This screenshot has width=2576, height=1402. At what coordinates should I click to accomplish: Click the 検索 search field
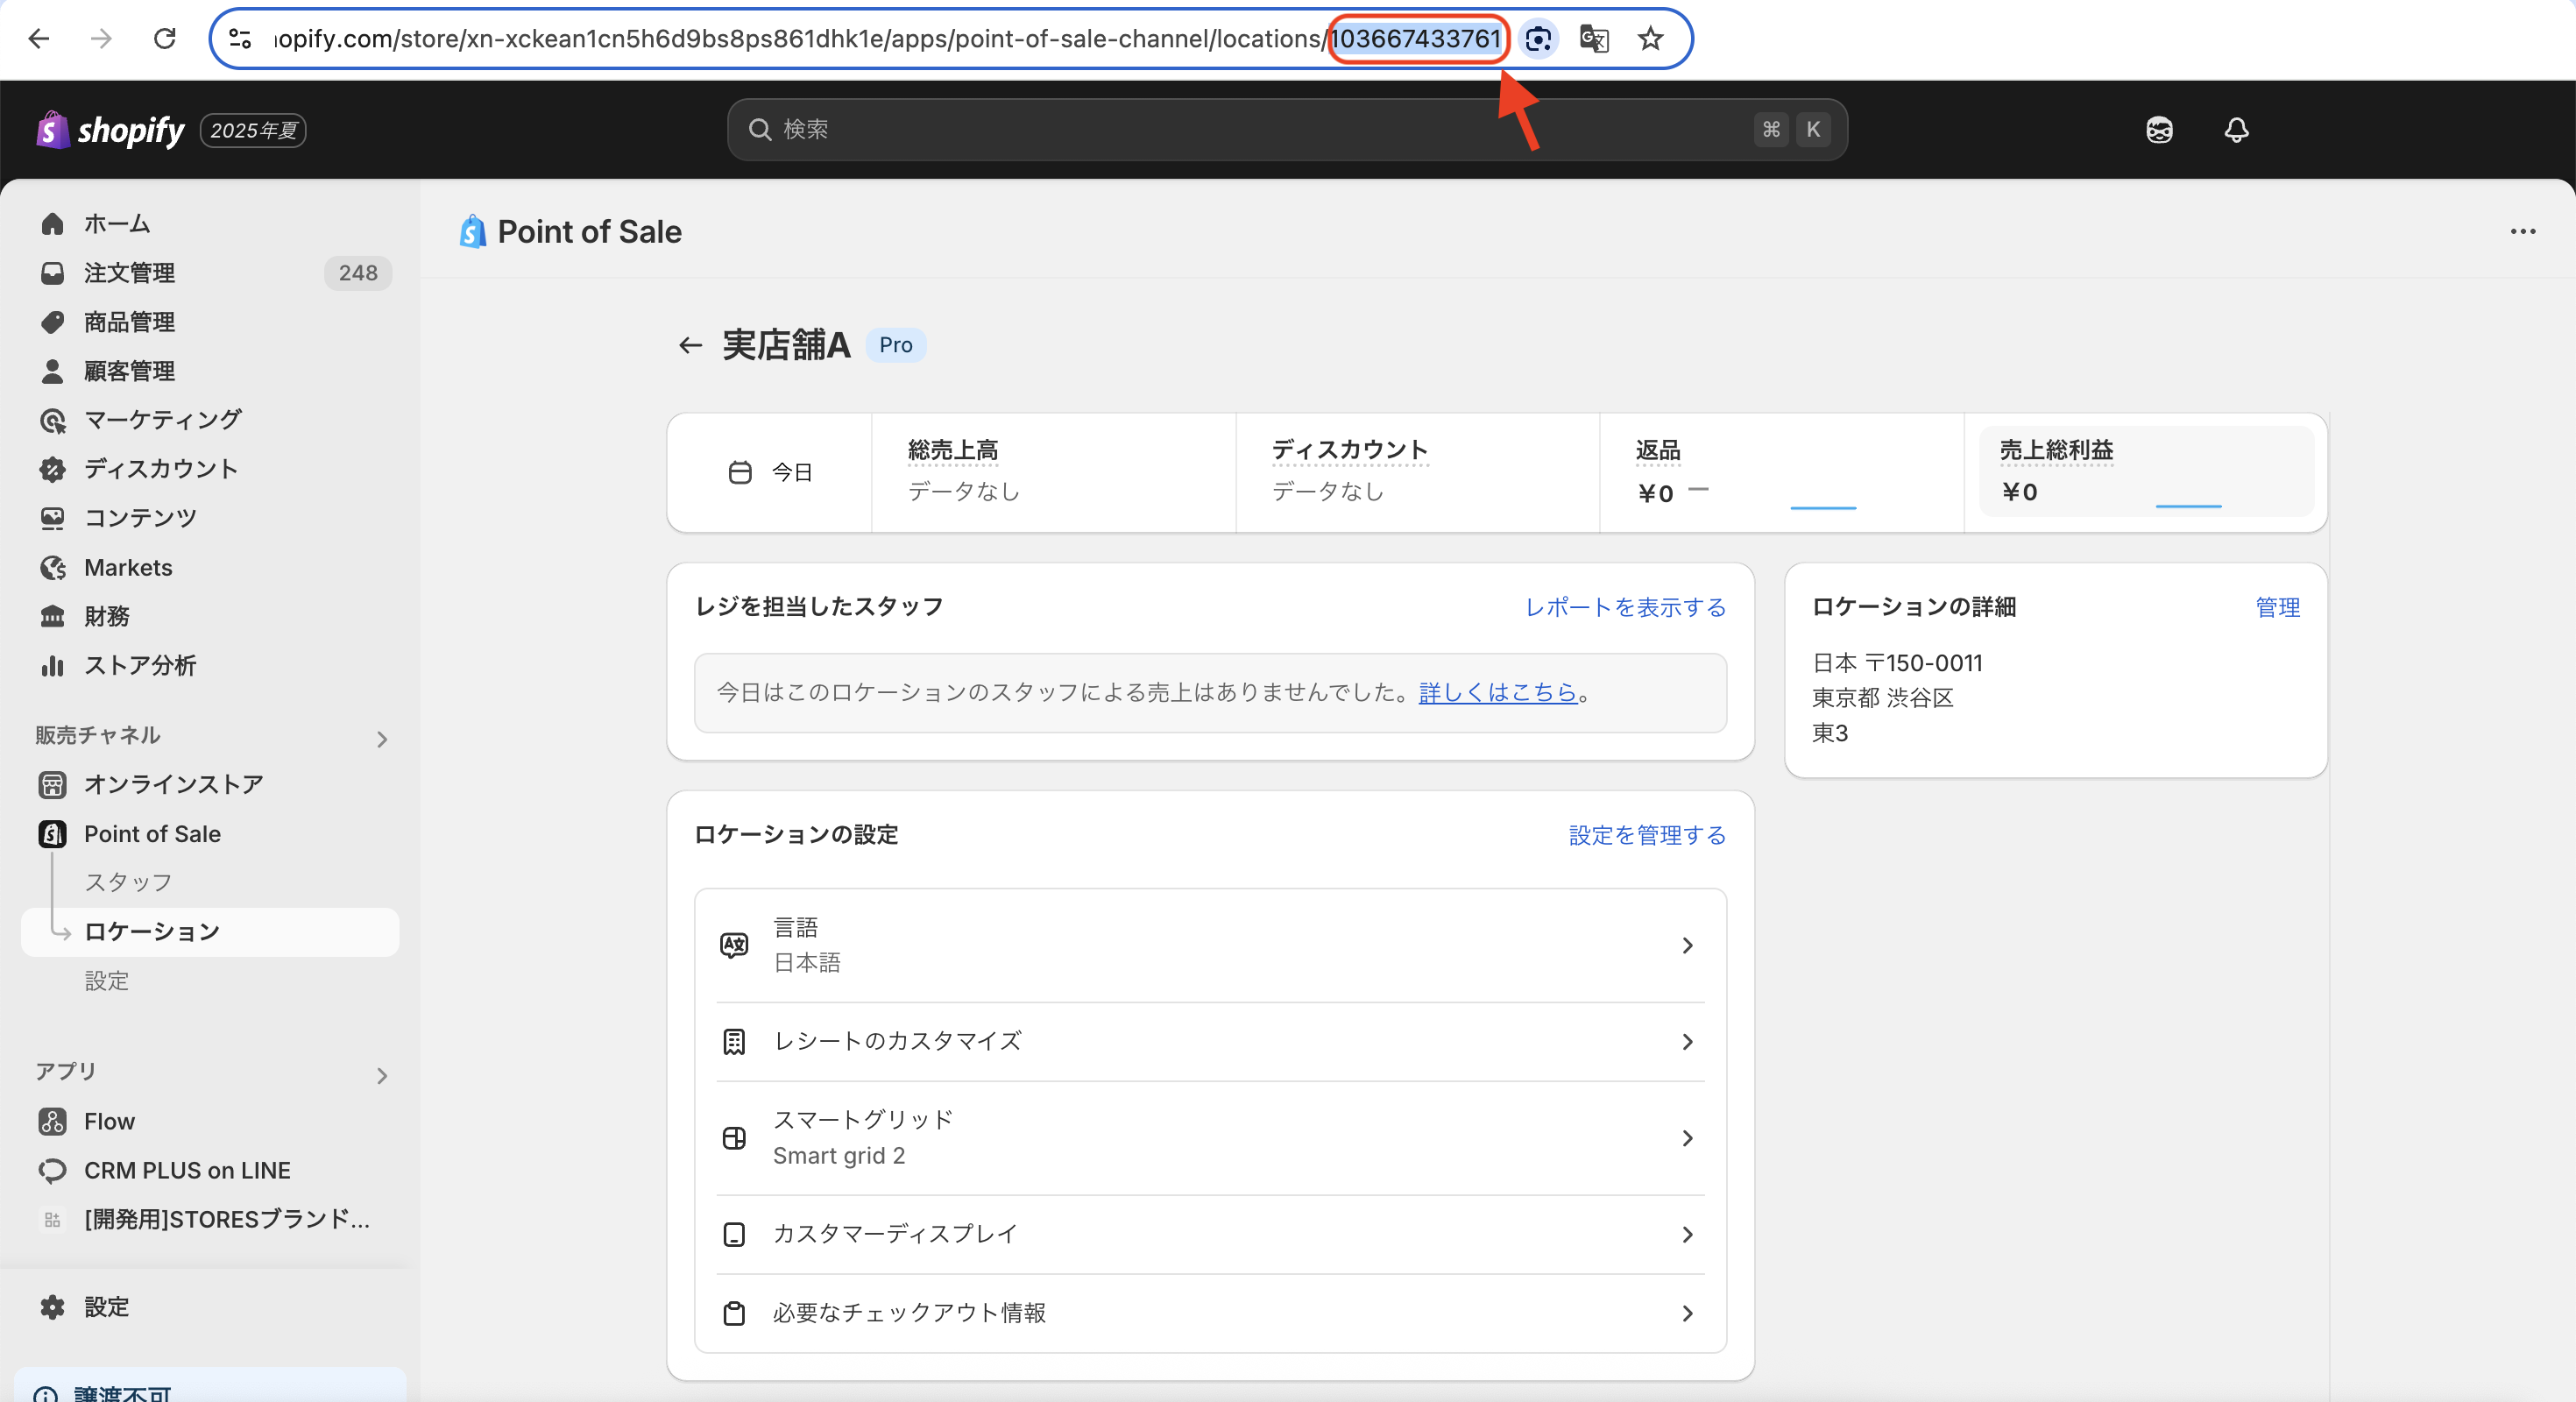[1250, 130]
